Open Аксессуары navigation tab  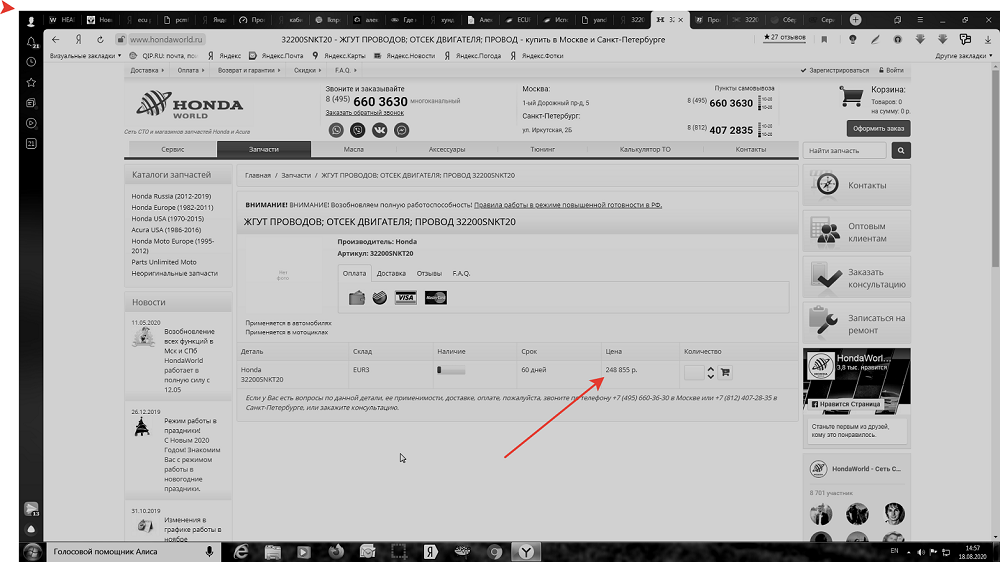click(446, 149)
